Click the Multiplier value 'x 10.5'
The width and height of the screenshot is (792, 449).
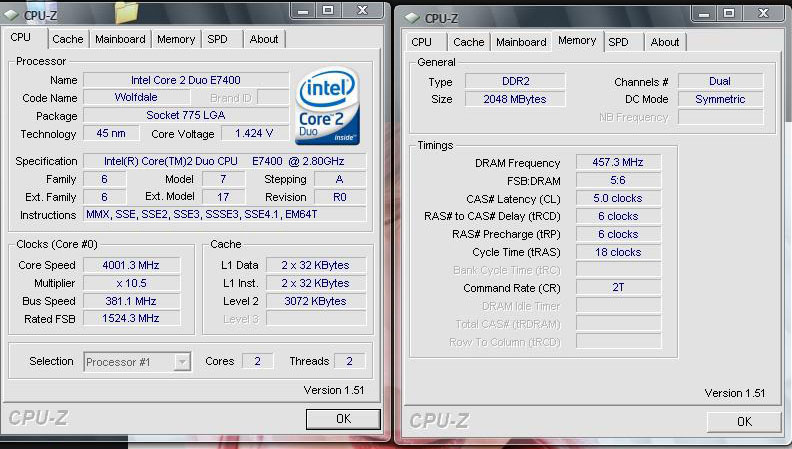pyautogui.click(x=131, y=283)
